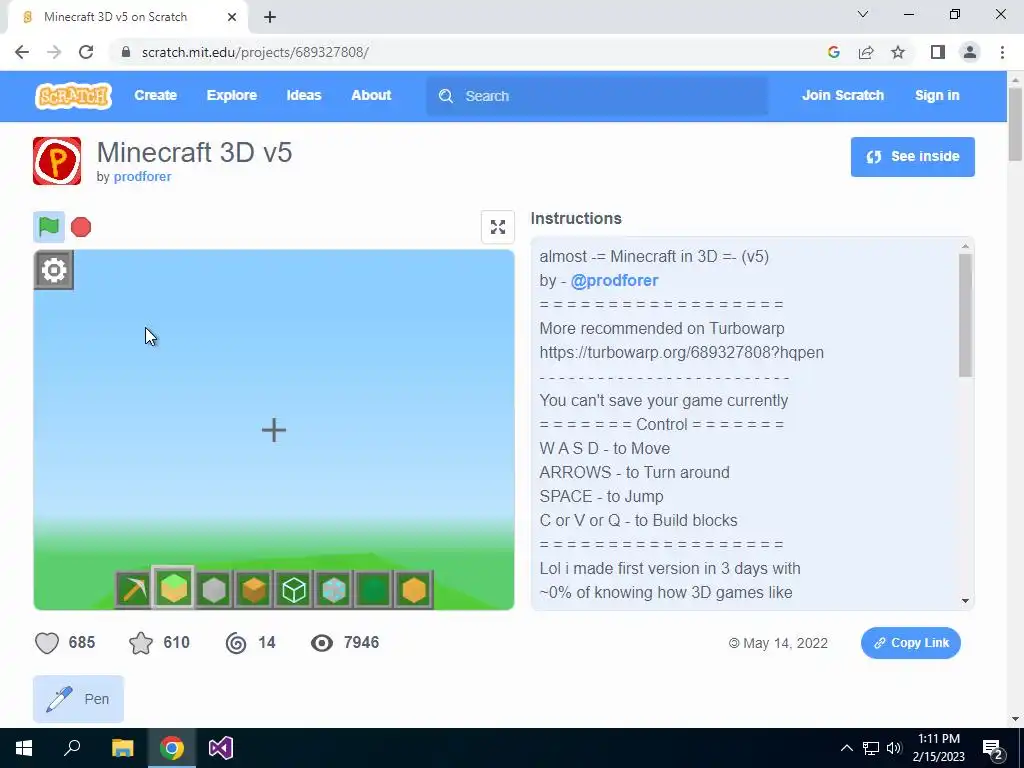Viewport: 1024px width, 768px height.
Task: Toggle the browser side panel
Action: click(x=938, y=52)
